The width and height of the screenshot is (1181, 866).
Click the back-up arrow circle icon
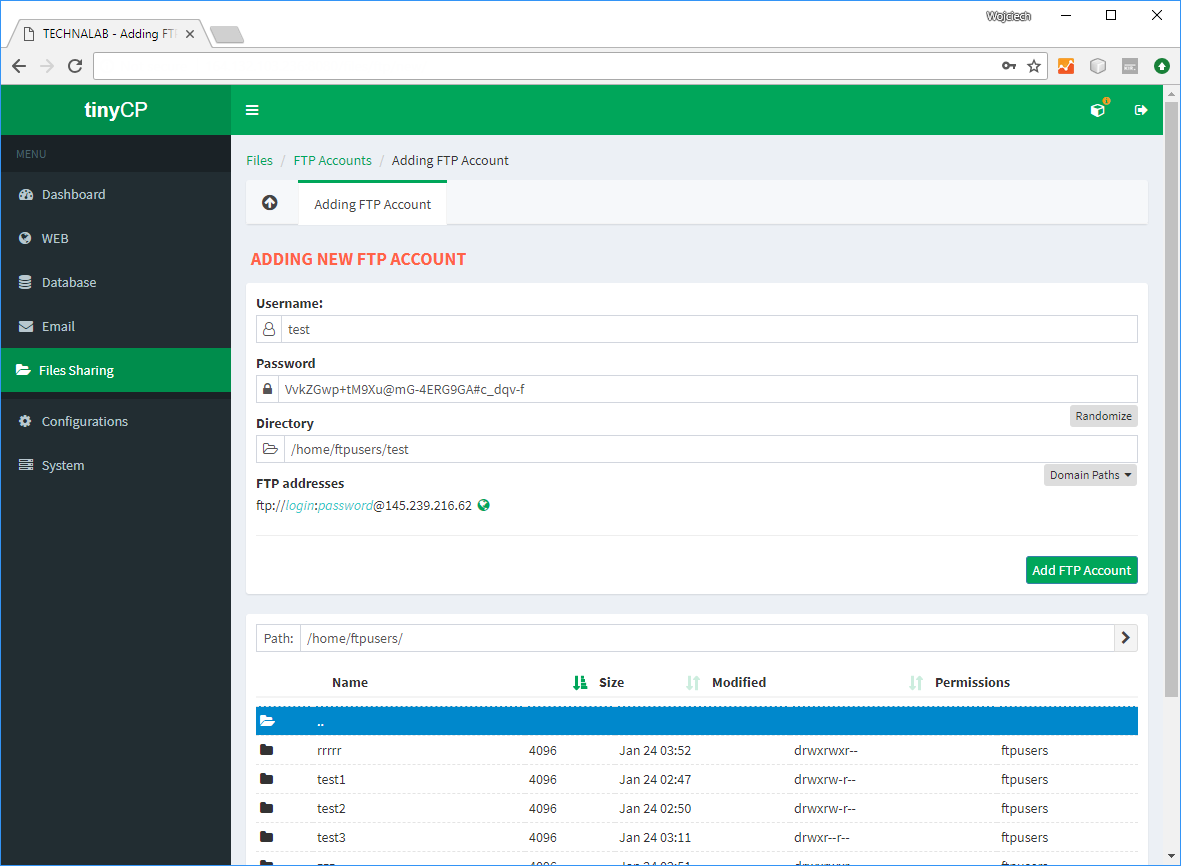click(270, 203)
